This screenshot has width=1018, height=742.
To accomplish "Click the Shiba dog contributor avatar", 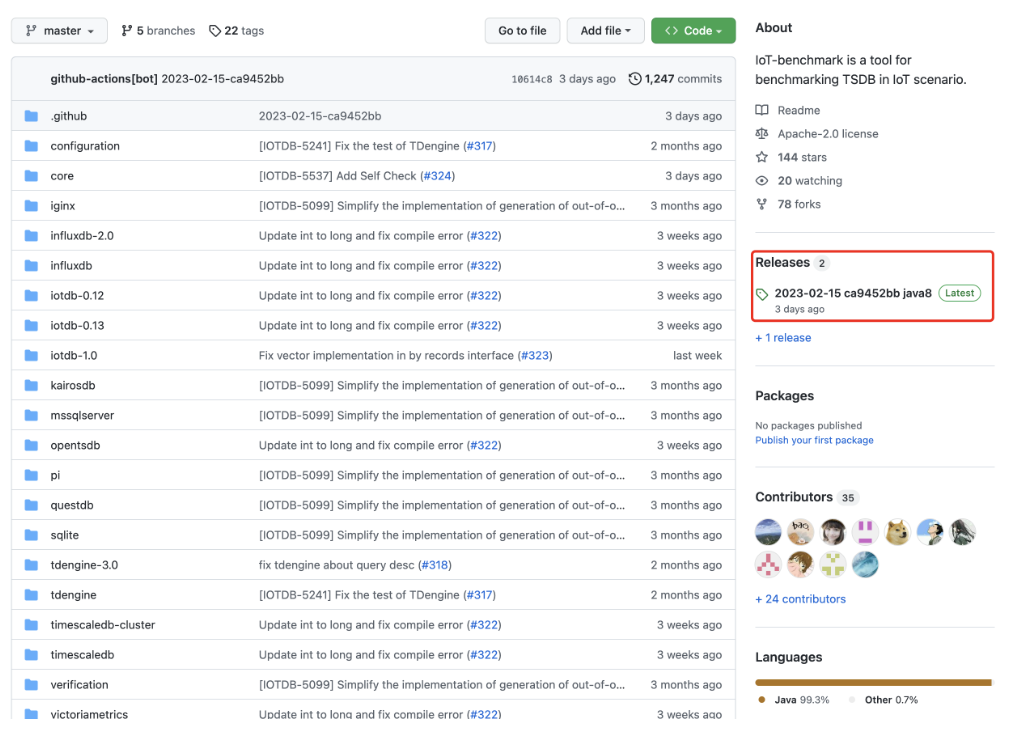I will pyautogui.click(x=897, y=532).
